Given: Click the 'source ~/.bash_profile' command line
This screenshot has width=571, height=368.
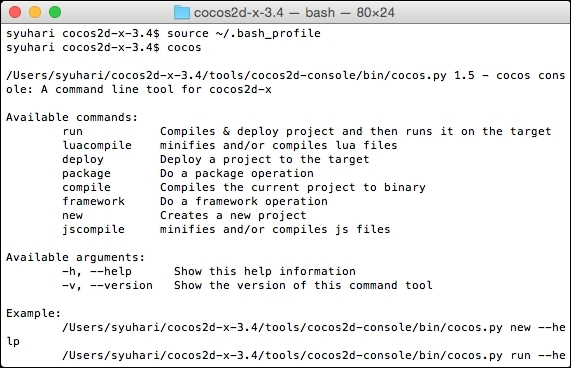Looking at the screenshot, I should pos(244,33).
